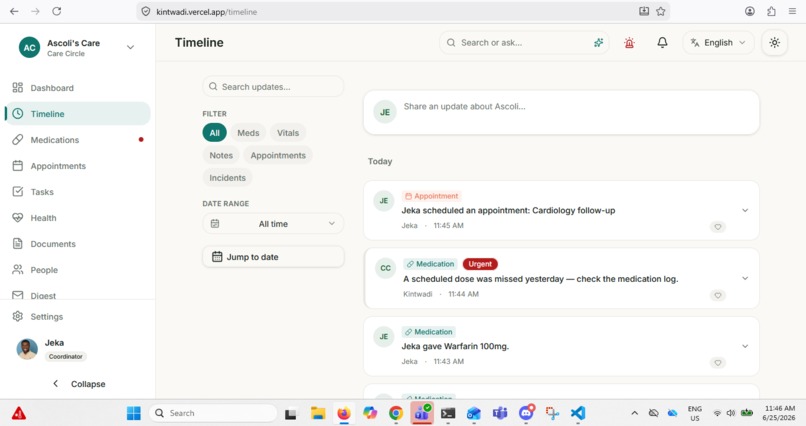Open the notifications bell

click(x=663, y=43)
